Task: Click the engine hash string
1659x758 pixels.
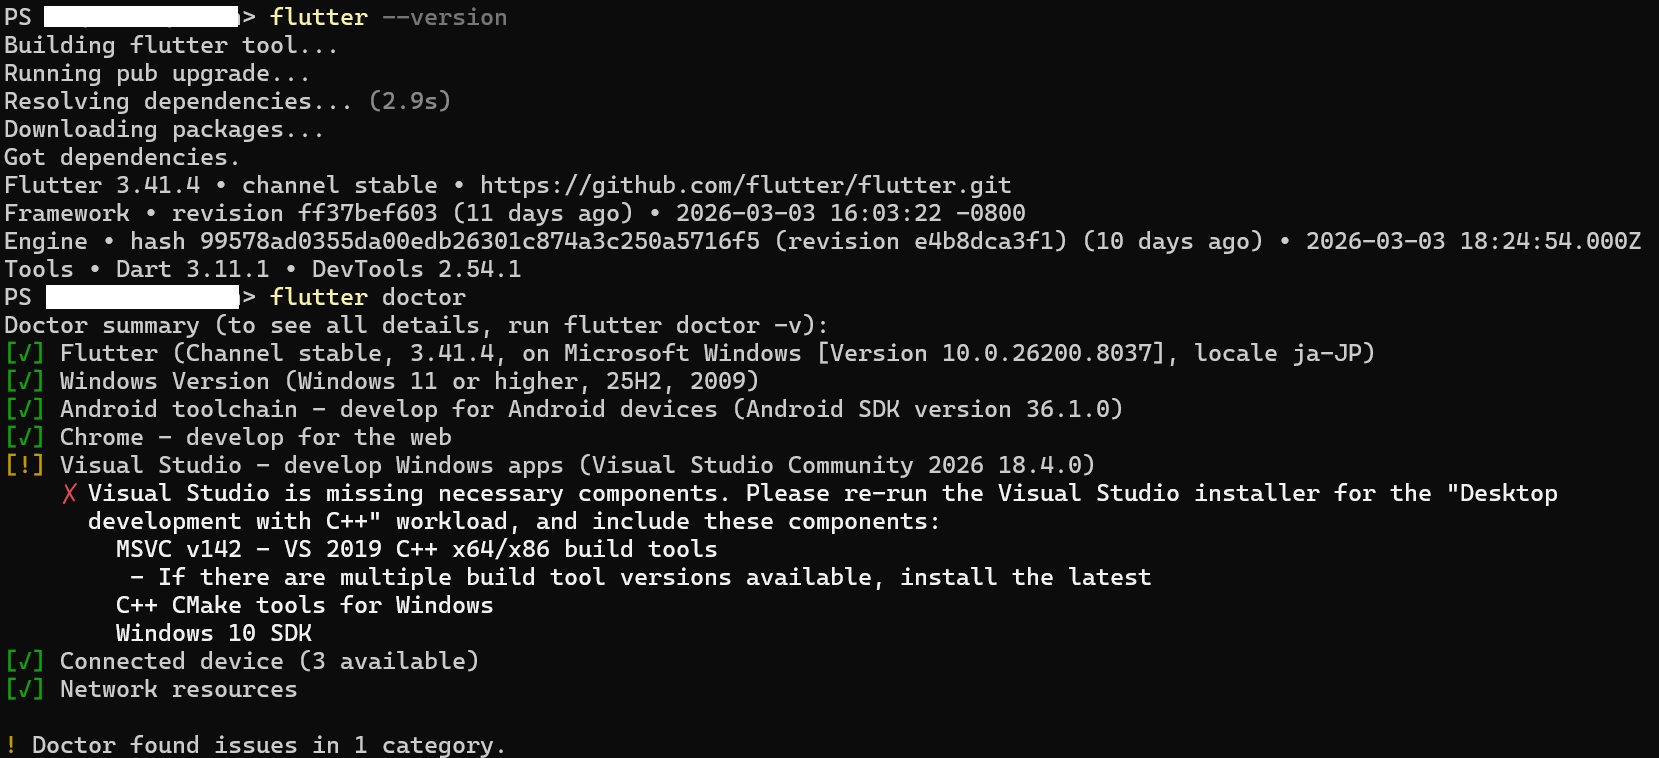Action: [480, 241]
